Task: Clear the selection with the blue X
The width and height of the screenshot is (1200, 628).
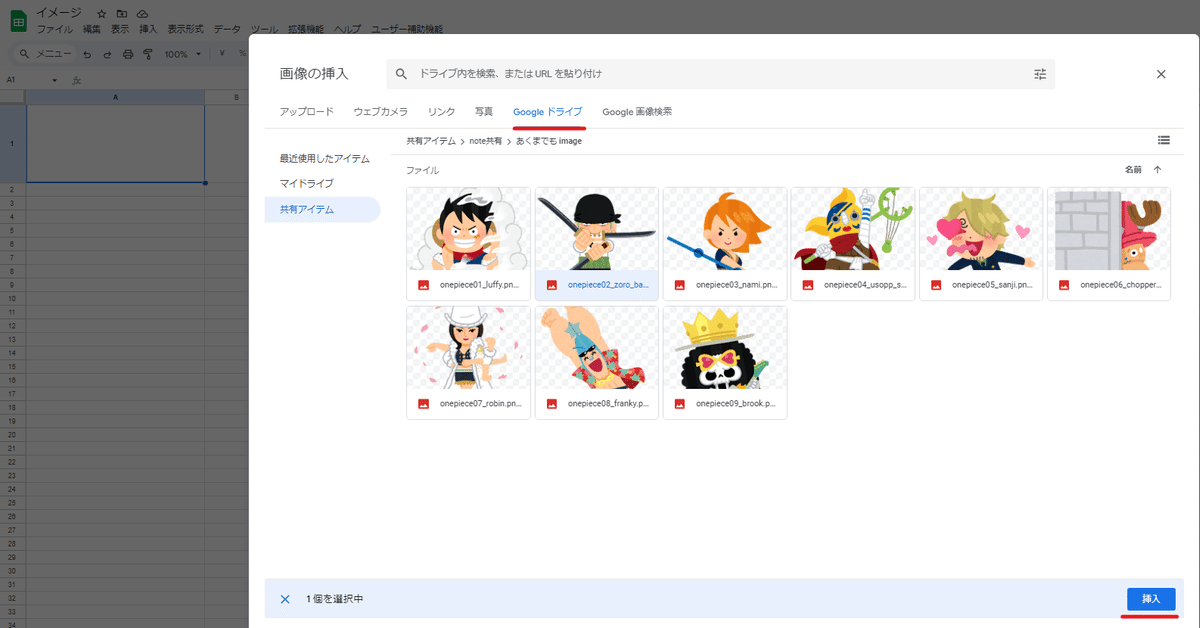Action: (285, 599)
